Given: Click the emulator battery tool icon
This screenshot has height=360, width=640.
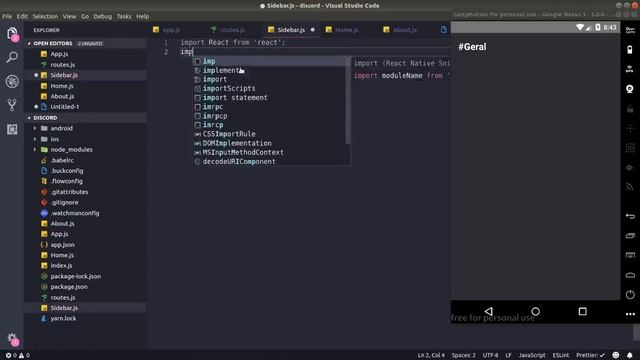Looking at the screenshot, I should pyautogui.click(x=630, y=50).
